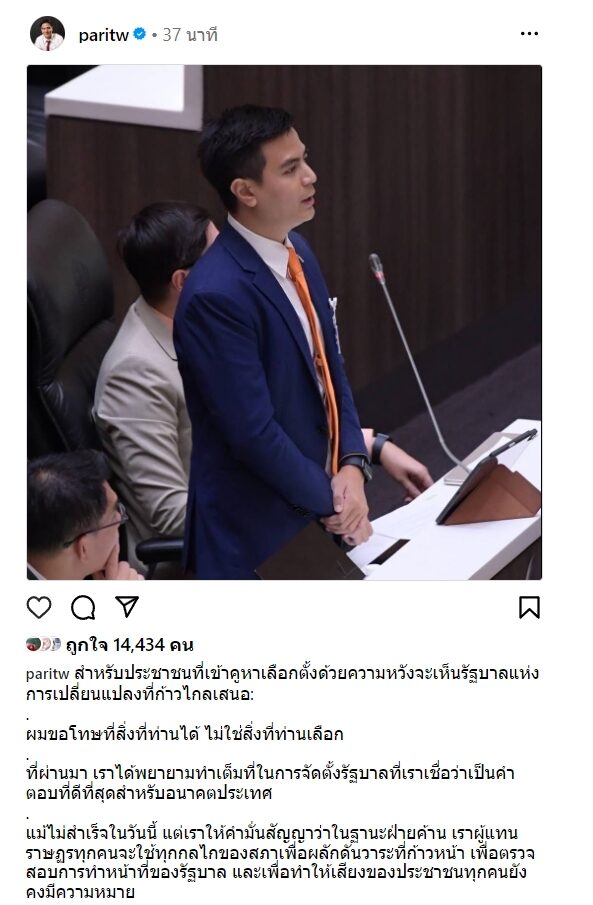Viewport: 593px width, 905px height.
Task: Click the 37 นาที timestamp
Action: [x=190, y=35]
